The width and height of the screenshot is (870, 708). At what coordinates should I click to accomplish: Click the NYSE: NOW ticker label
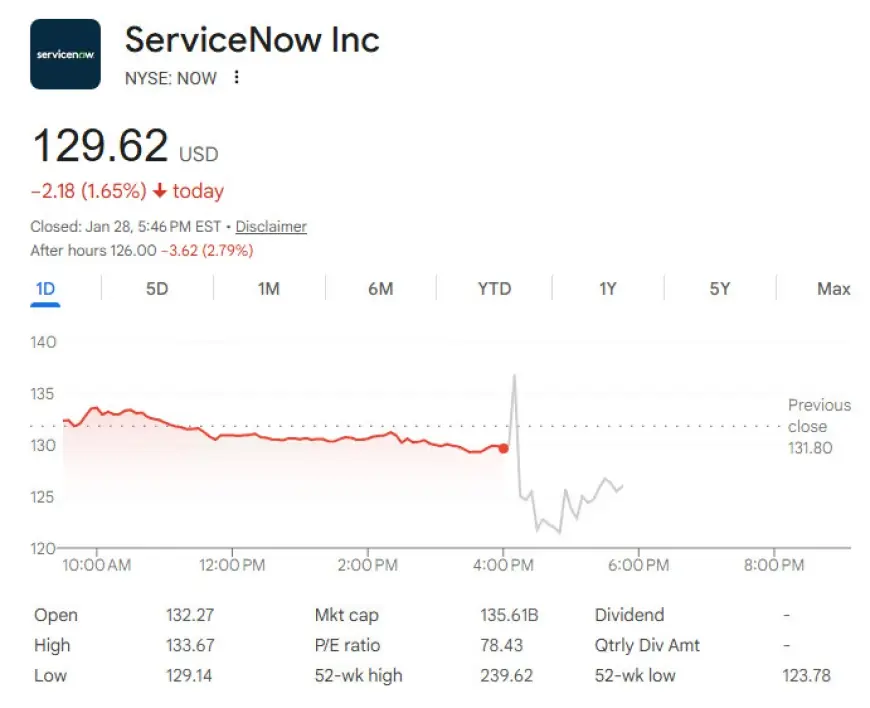170,78
